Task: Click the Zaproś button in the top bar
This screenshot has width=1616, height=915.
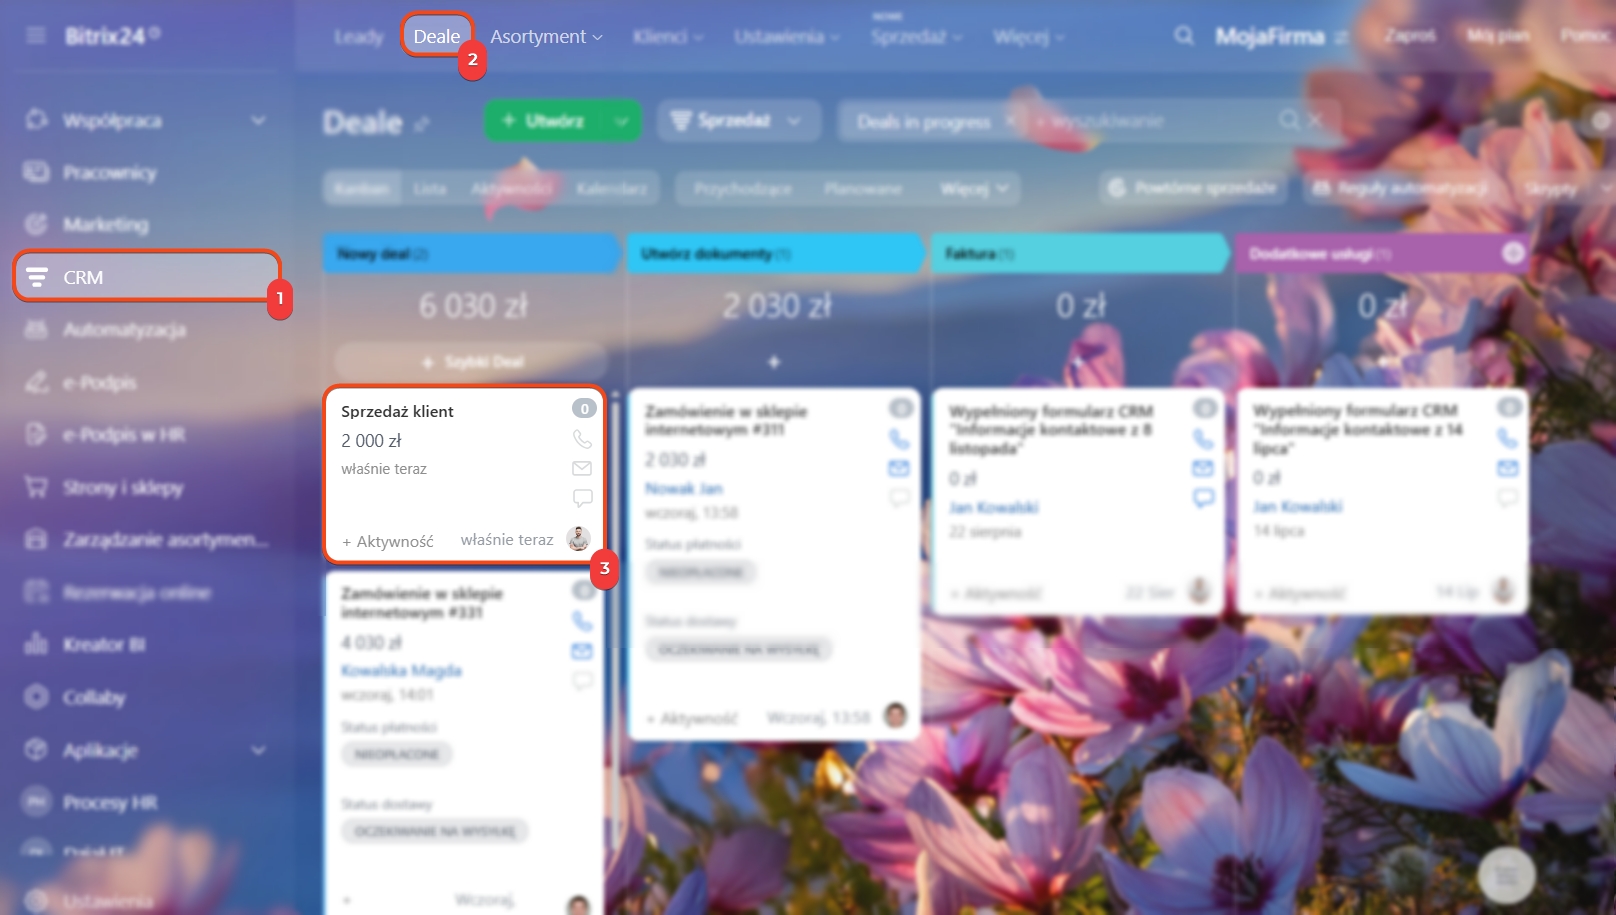Action: [1410, 36]
